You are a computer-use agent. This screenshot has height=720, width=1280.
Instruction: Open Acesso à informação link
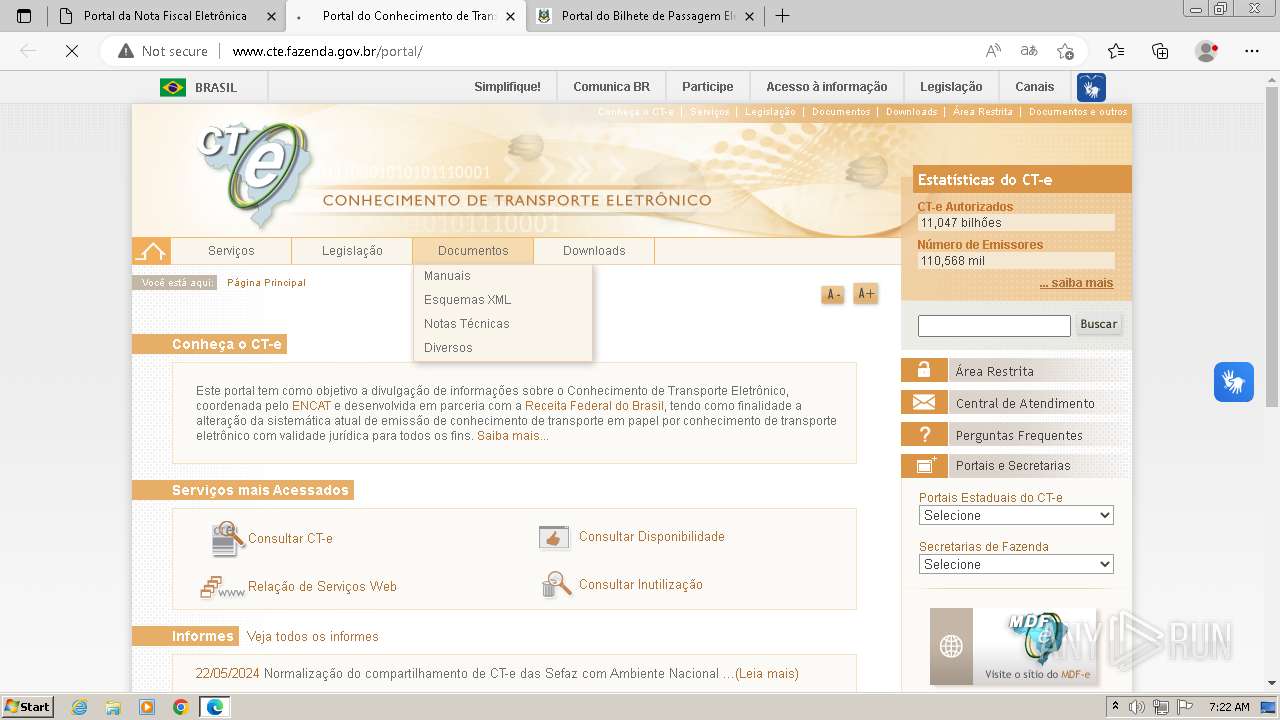pos(826,87)
